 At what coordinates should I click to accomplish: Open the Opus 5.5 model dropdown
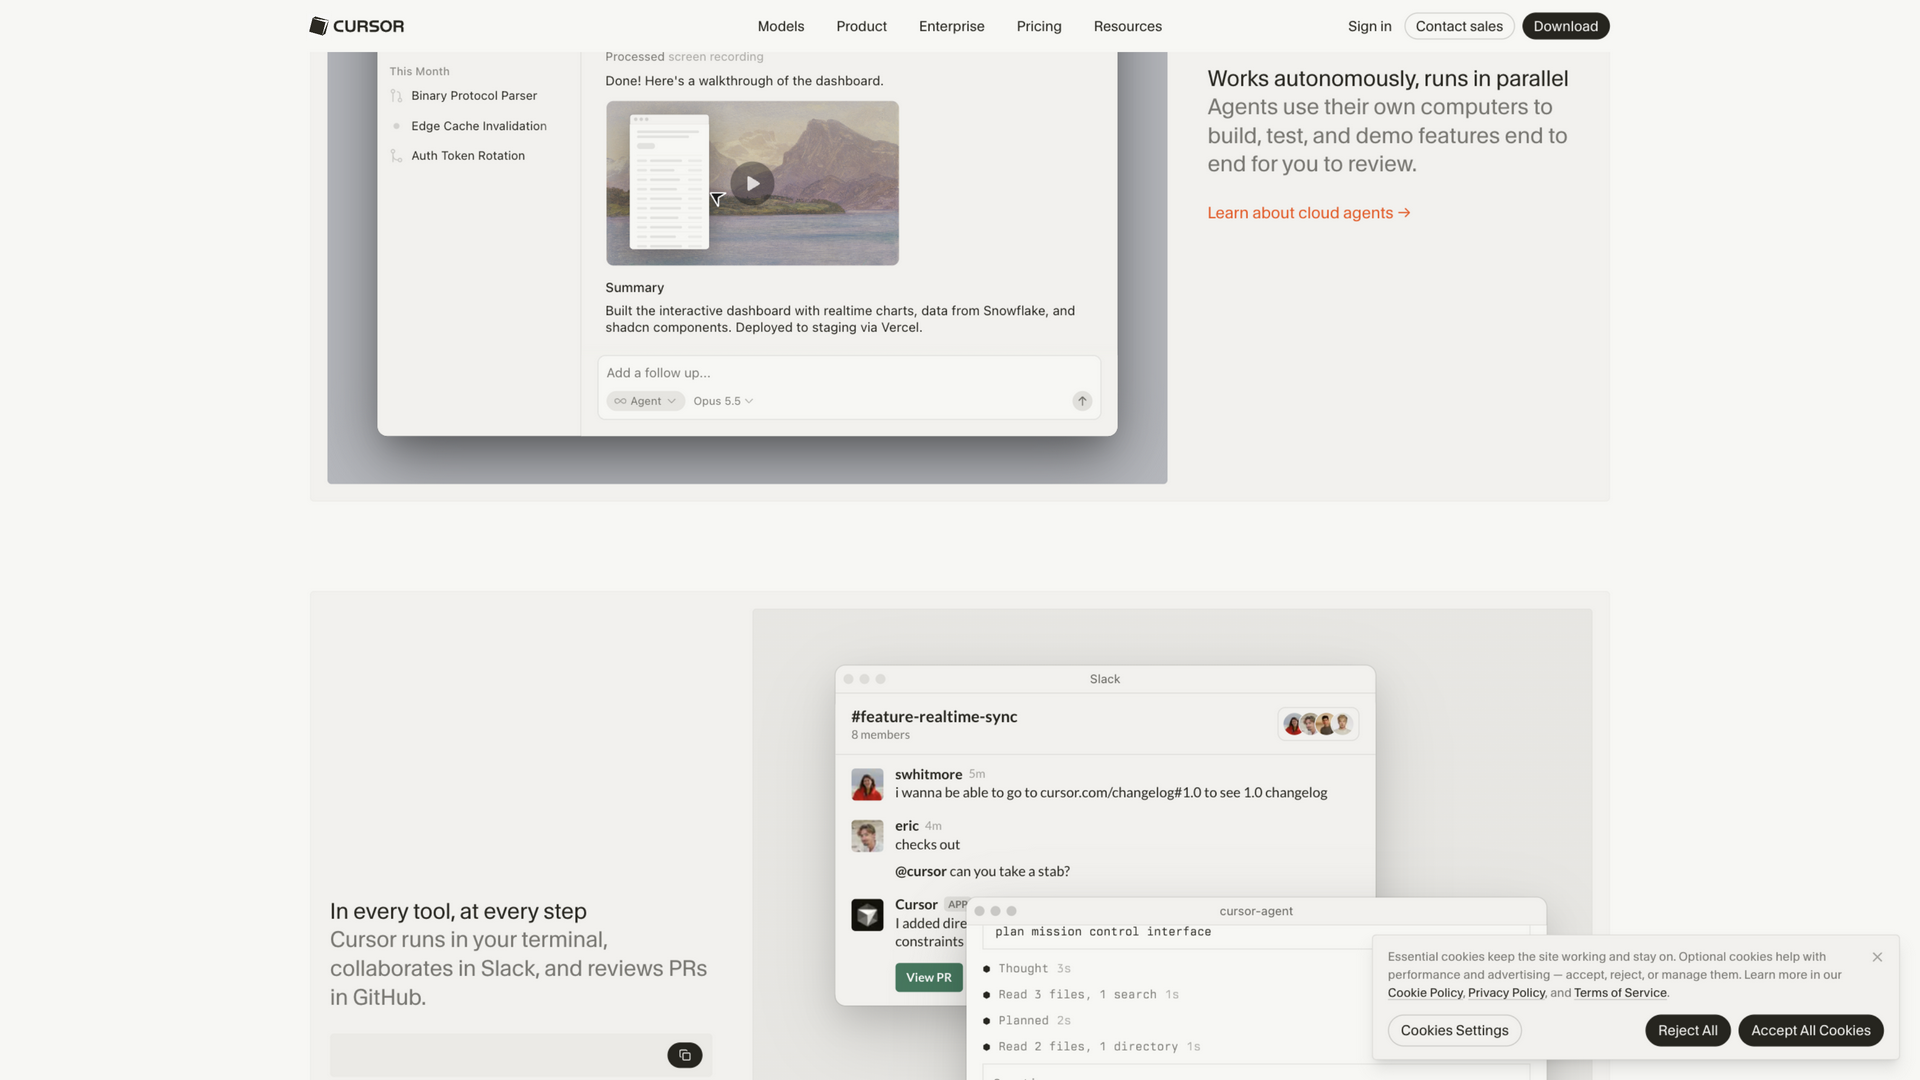point(723,401)
